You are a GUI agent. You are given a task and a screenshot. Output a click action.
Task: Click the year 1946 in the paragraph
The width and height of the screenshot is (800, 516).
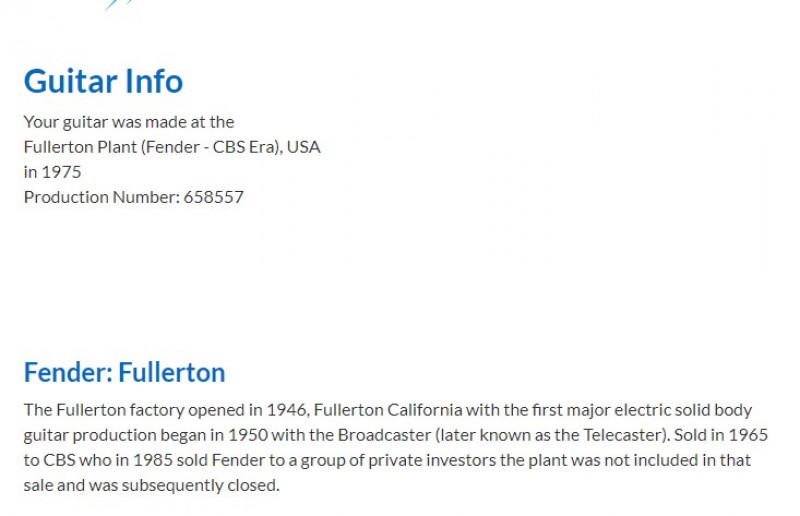point(287,410)
